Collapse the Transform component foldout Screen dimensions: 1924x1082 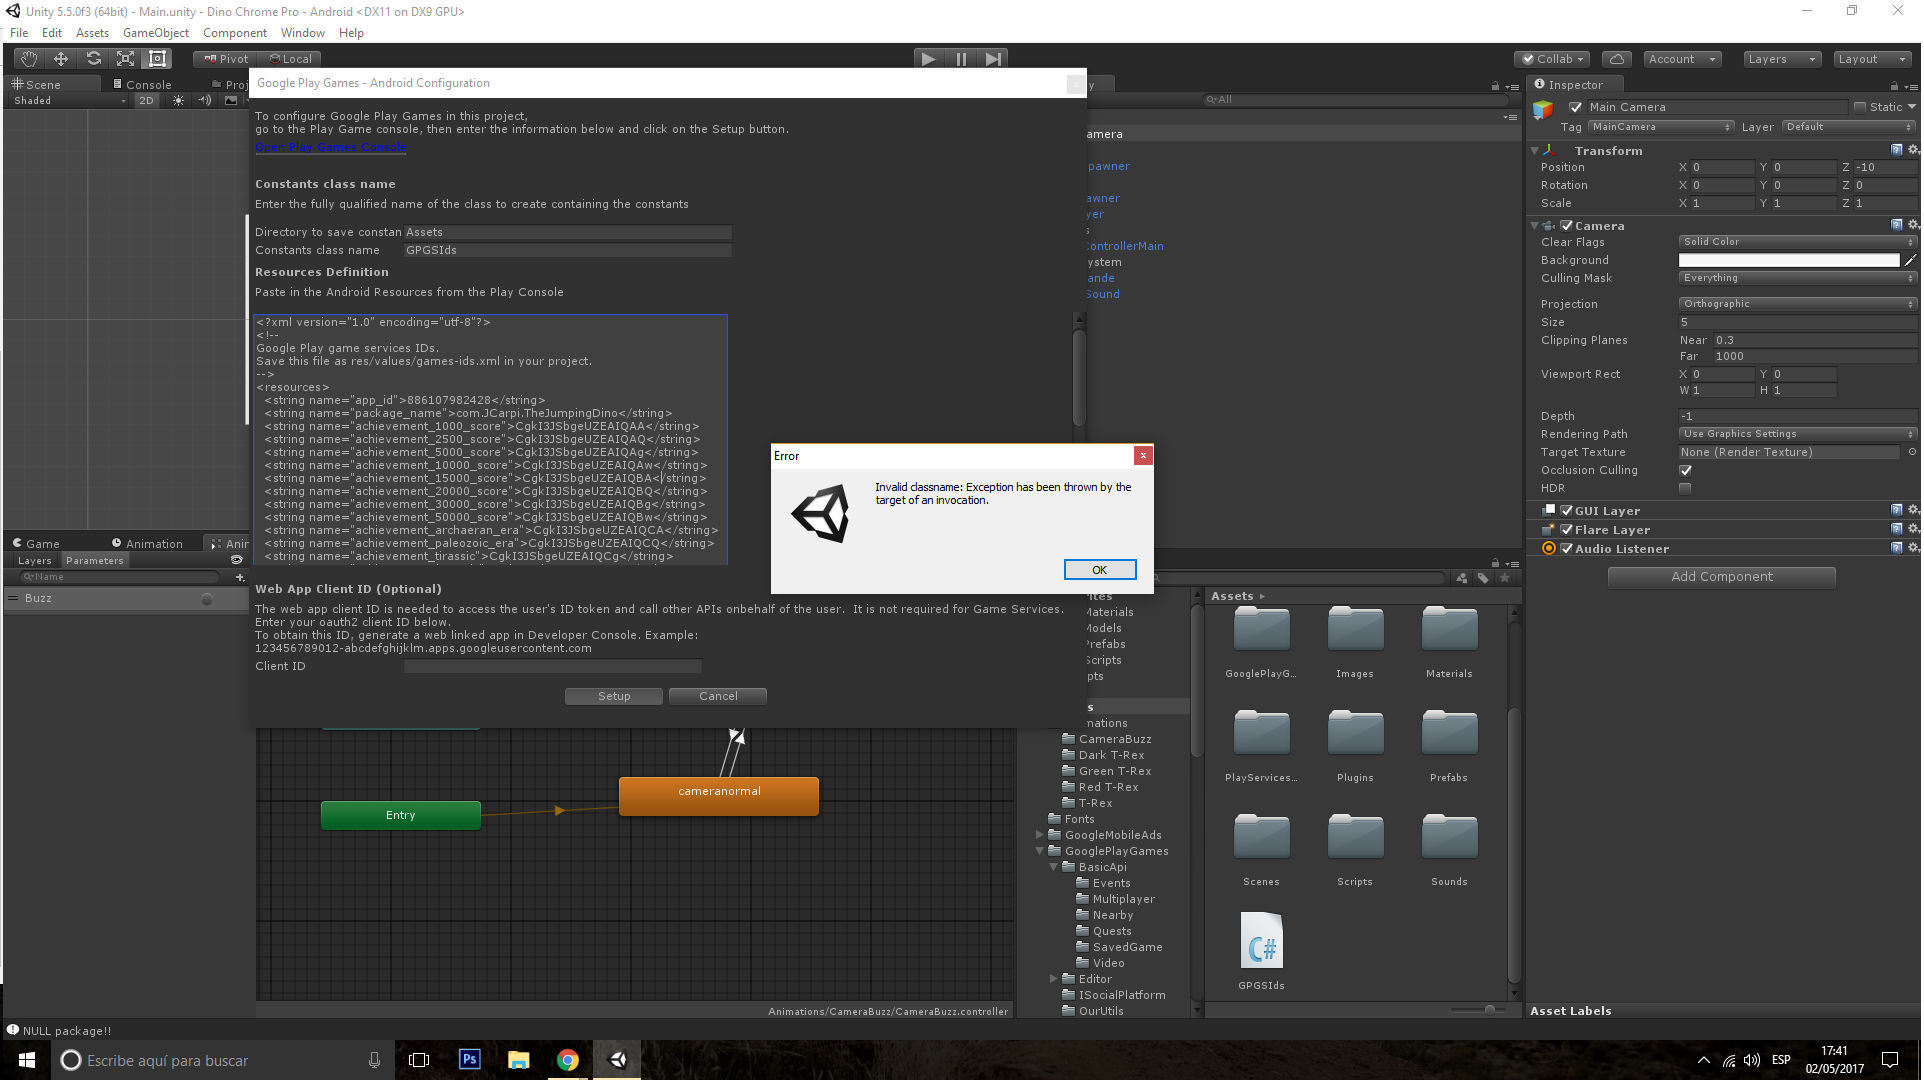tap(1535, 151)
